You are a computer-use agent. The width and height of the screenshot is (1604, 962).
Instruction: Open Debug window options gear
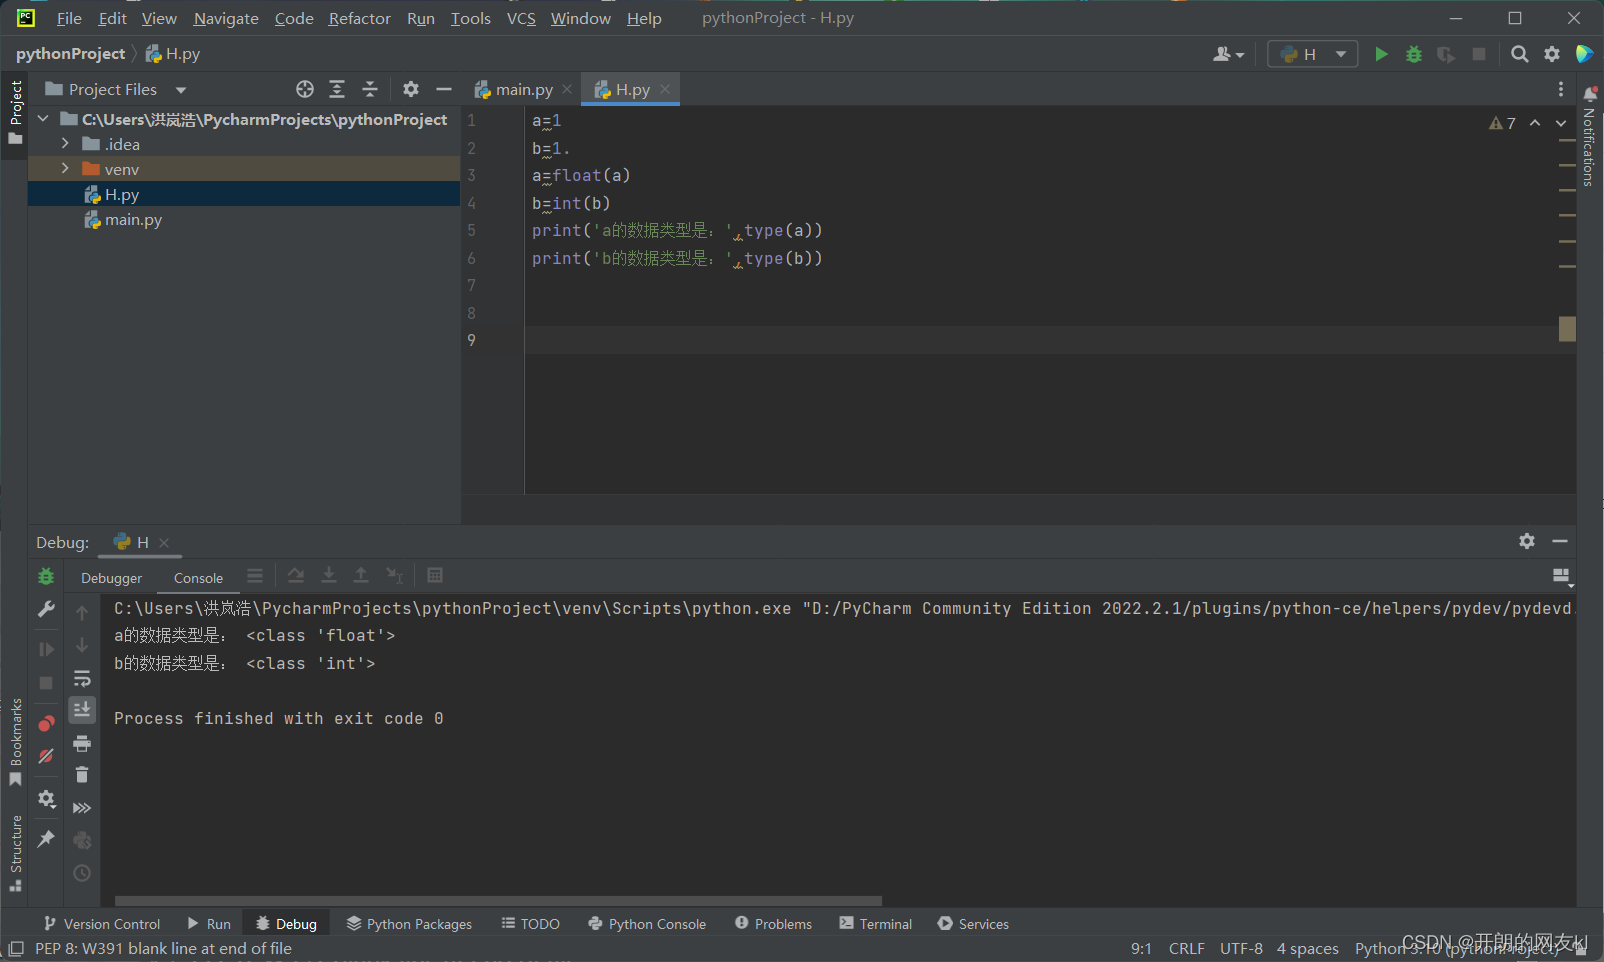click(1527, 541)
